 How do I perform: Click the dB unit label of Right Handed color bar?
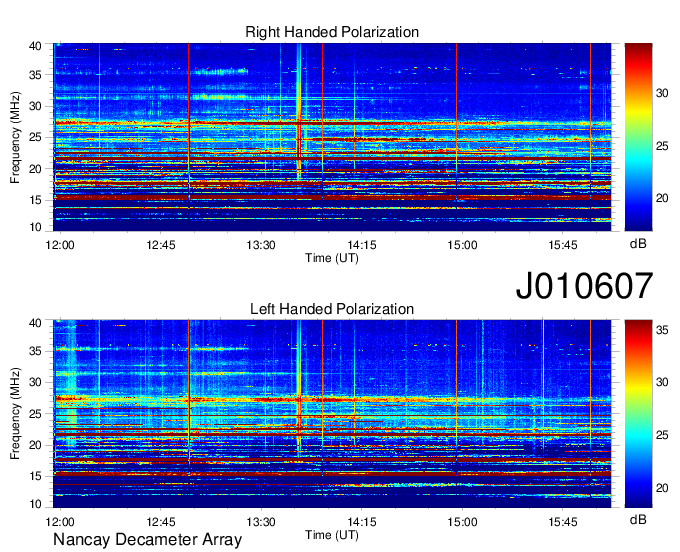pyautogui.click(x=638, y=244)
